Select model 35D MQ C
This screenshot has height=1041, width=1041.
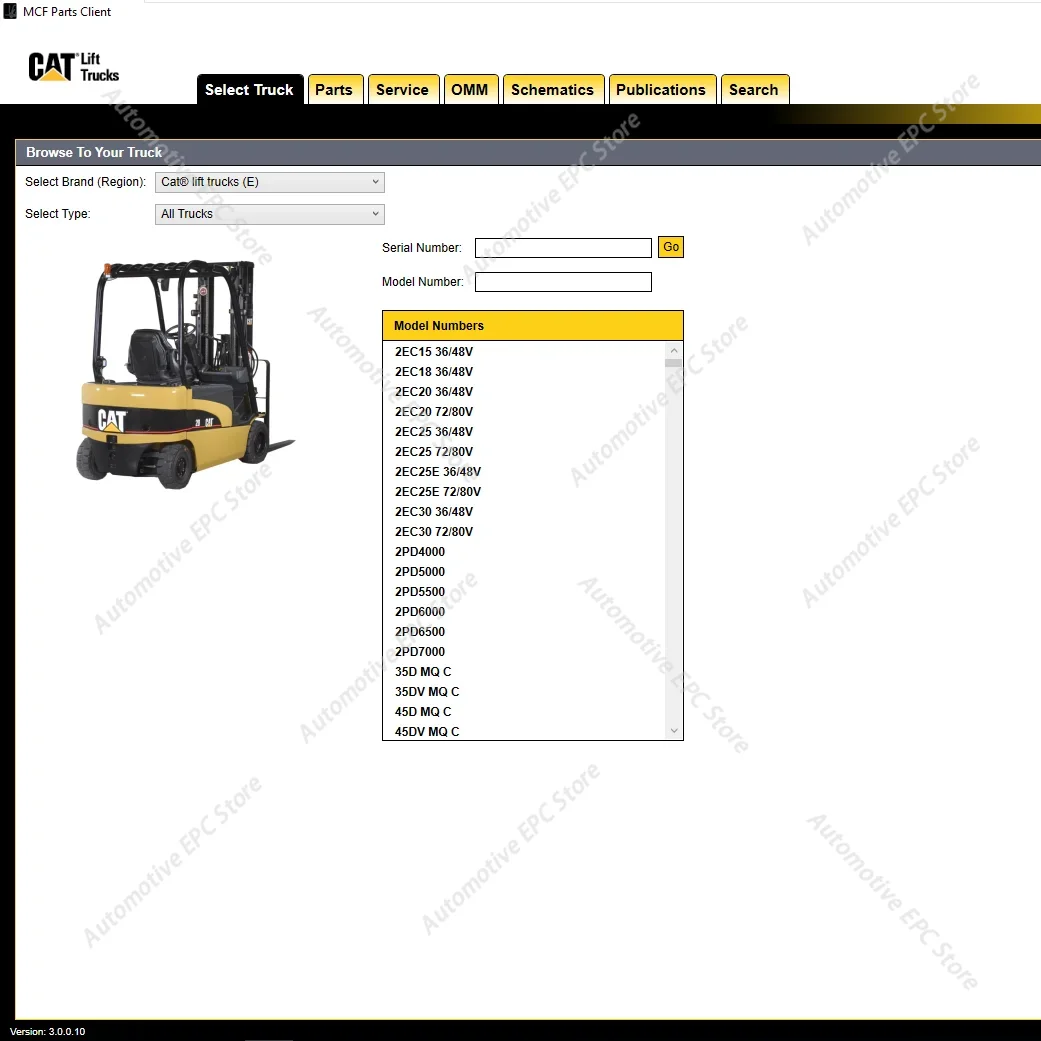(x=423, y=672)
